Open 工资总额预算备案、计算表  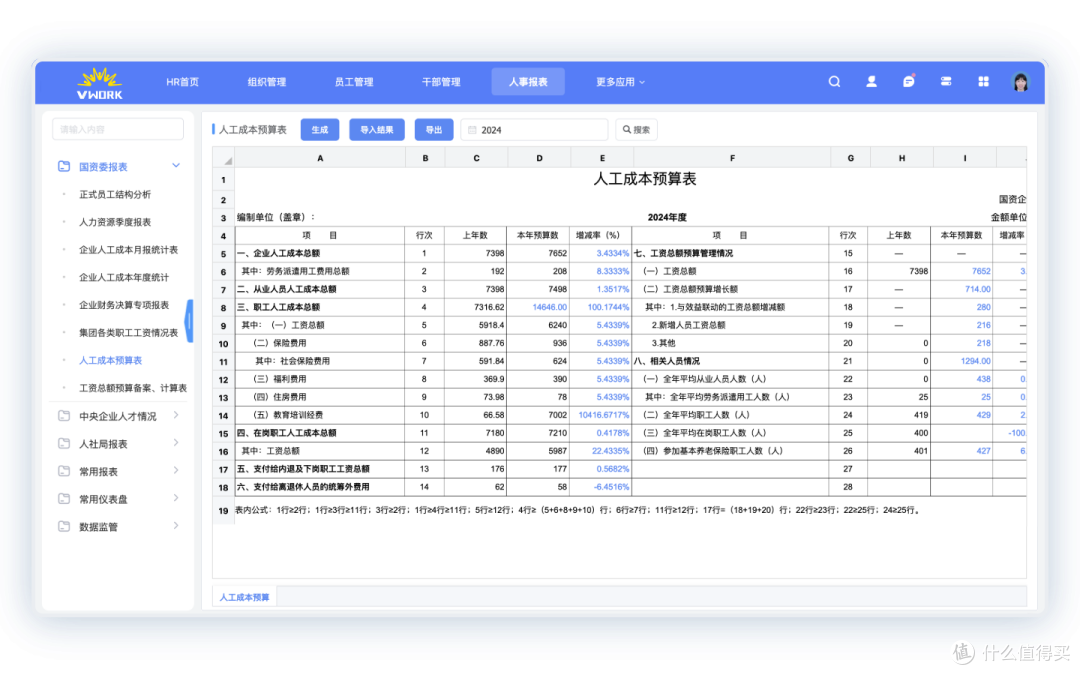tap(133, 388)
